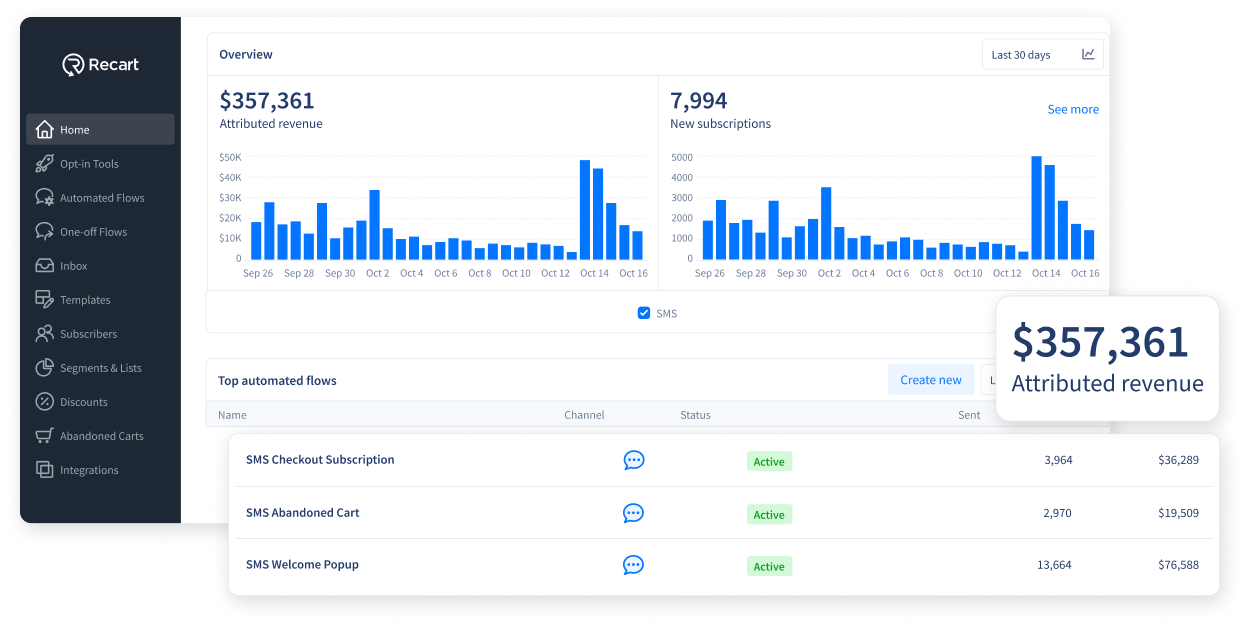Click the Templates icon in sidebar
This screenshot has height=625, width=1246.
click(x=44, y=299)
